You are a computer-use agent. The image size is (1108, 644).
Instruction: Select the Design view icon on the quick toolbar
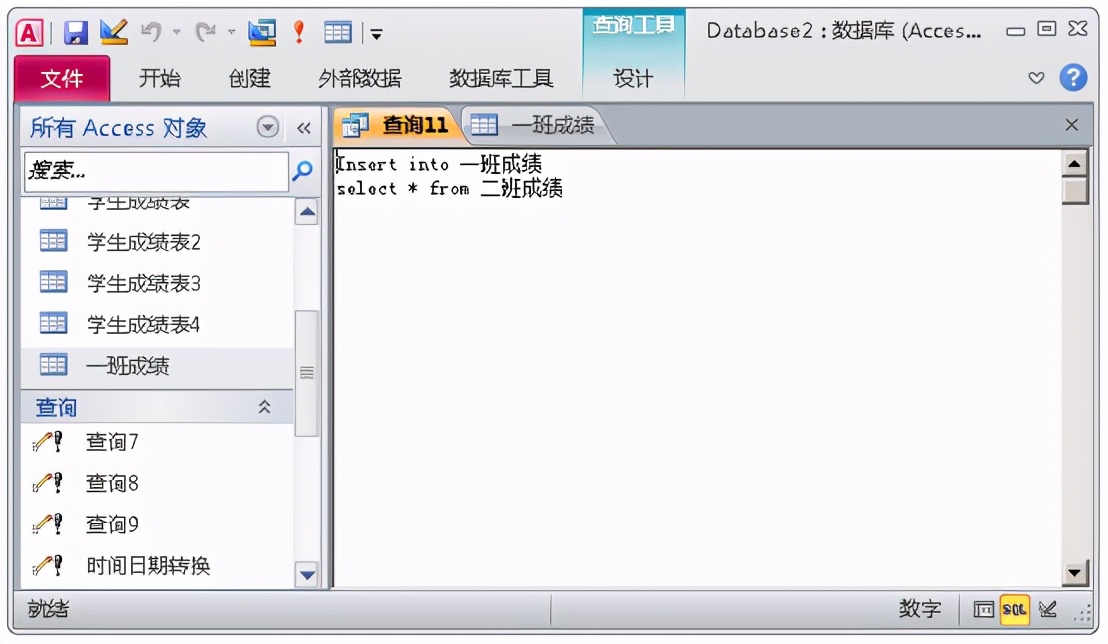tap(113, 31)
